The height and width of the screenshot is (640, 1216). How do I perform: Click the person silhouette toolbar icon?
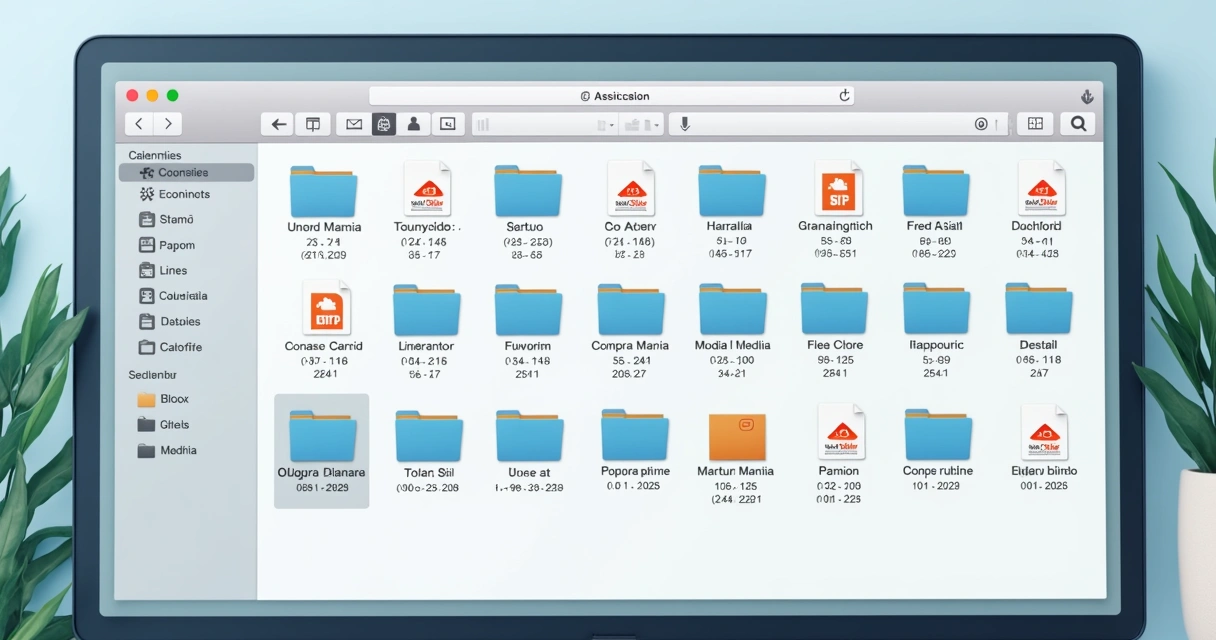click(413, 124)
